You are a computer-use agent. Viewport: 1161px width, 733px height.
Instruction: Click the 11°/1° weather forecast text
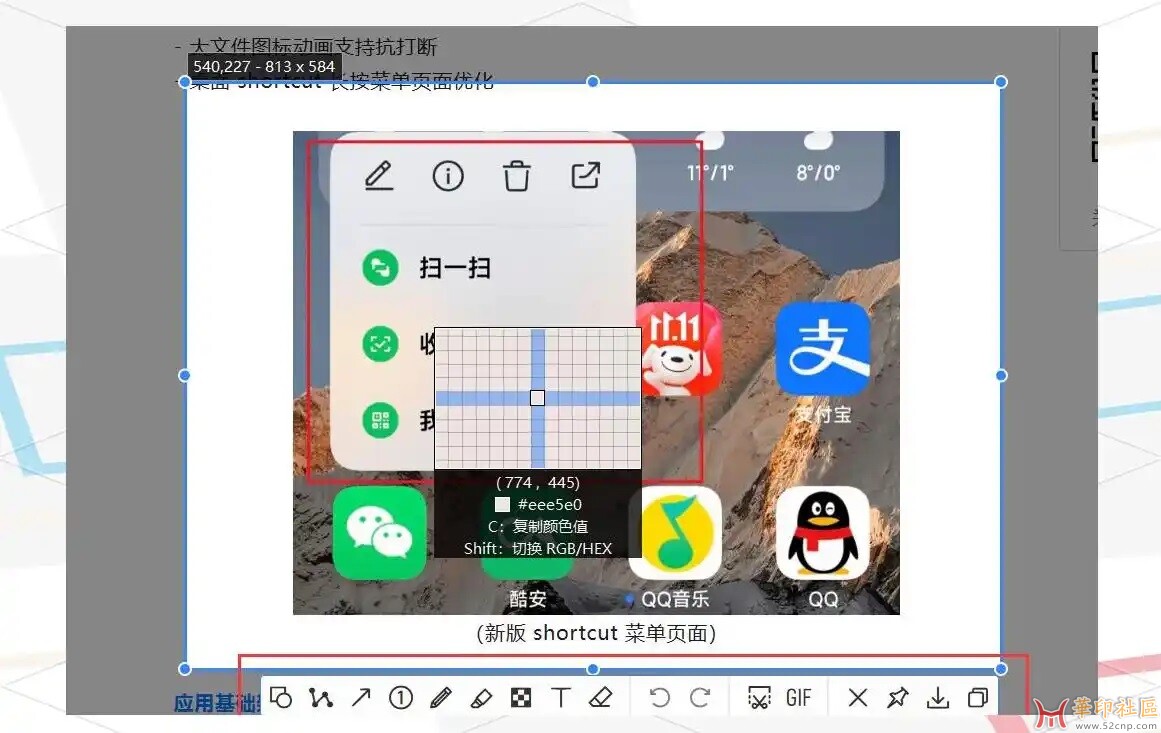point(710,173)
